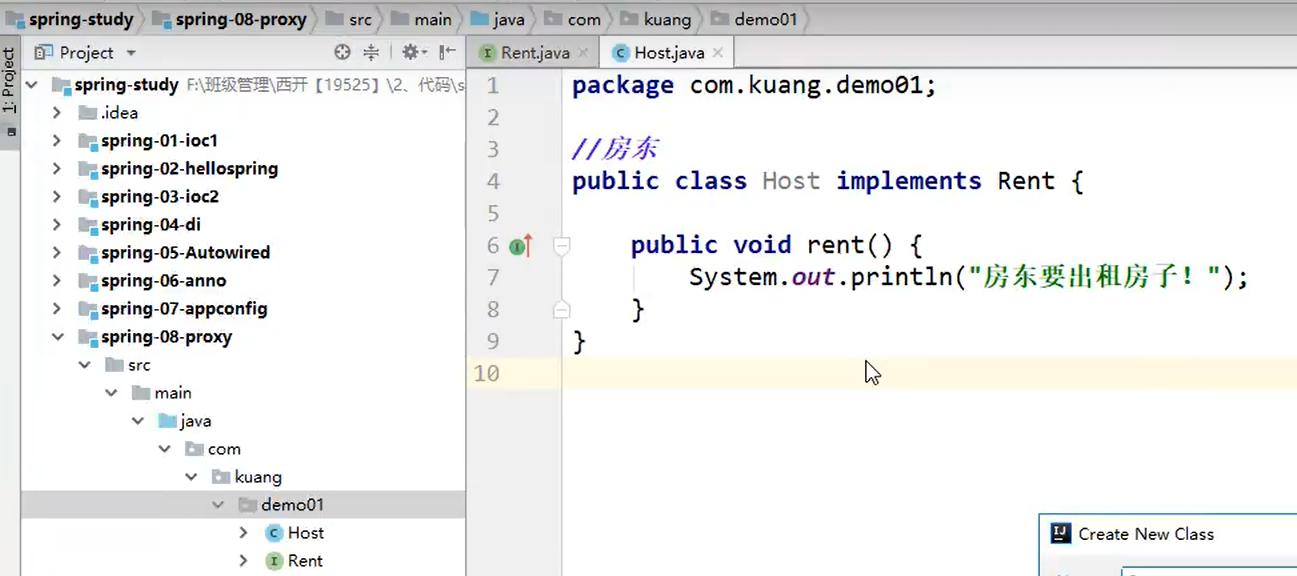
Task: Click the java breadcrumb
Action: 497,19
